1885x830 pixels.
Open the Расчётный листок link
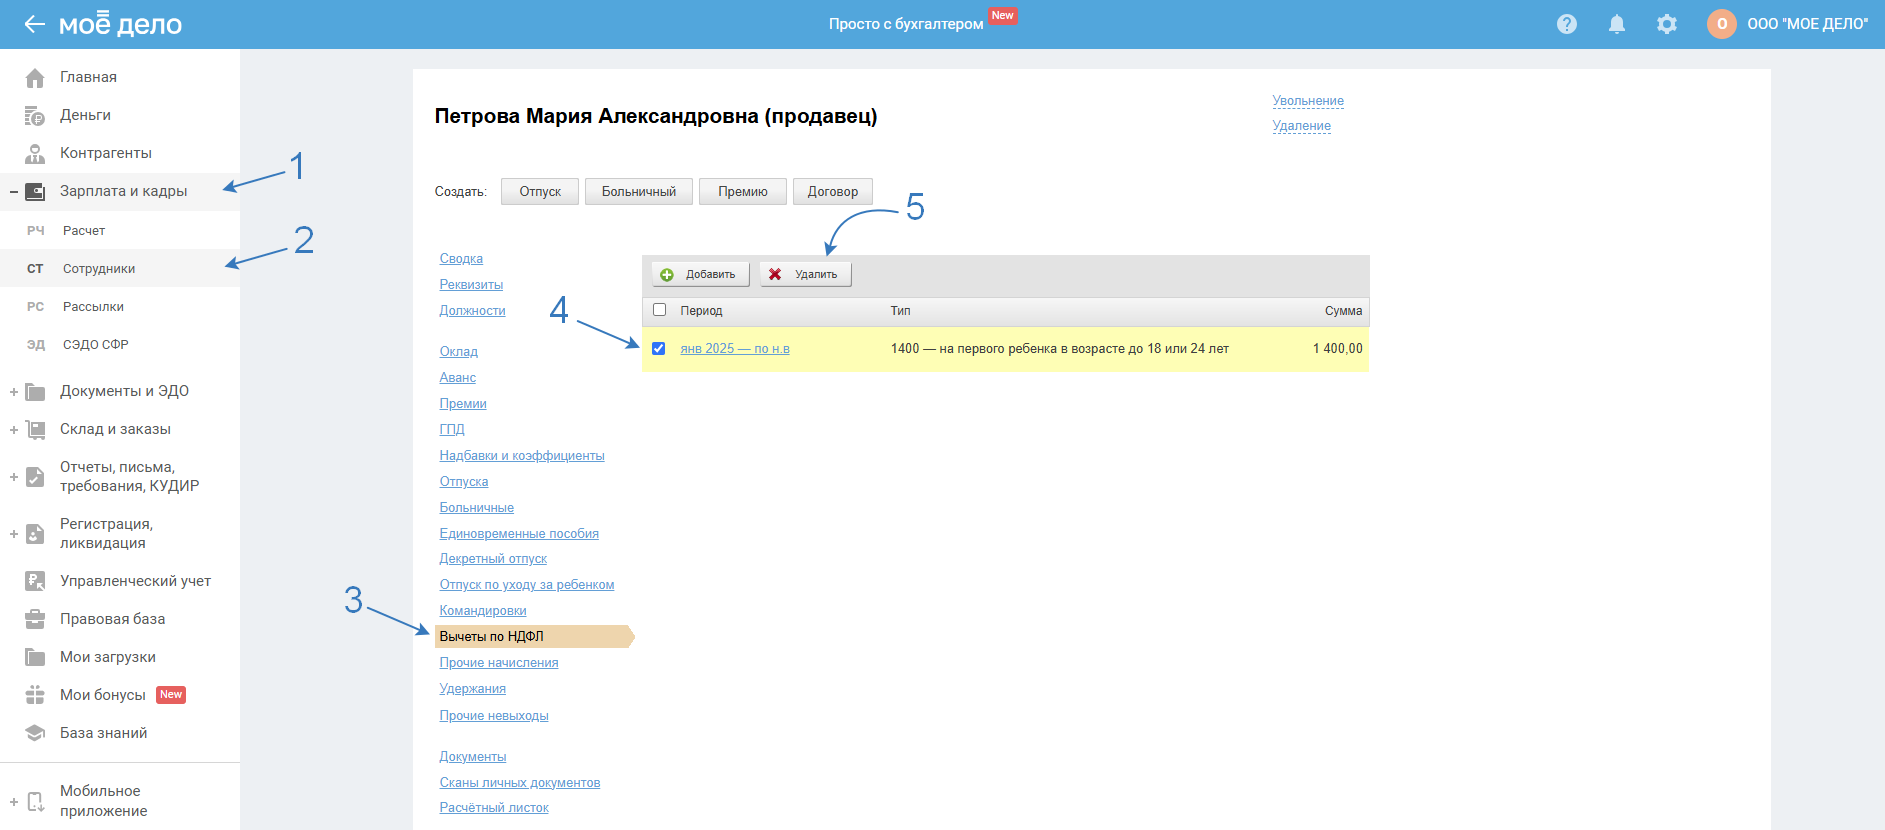tap(494, 808)
